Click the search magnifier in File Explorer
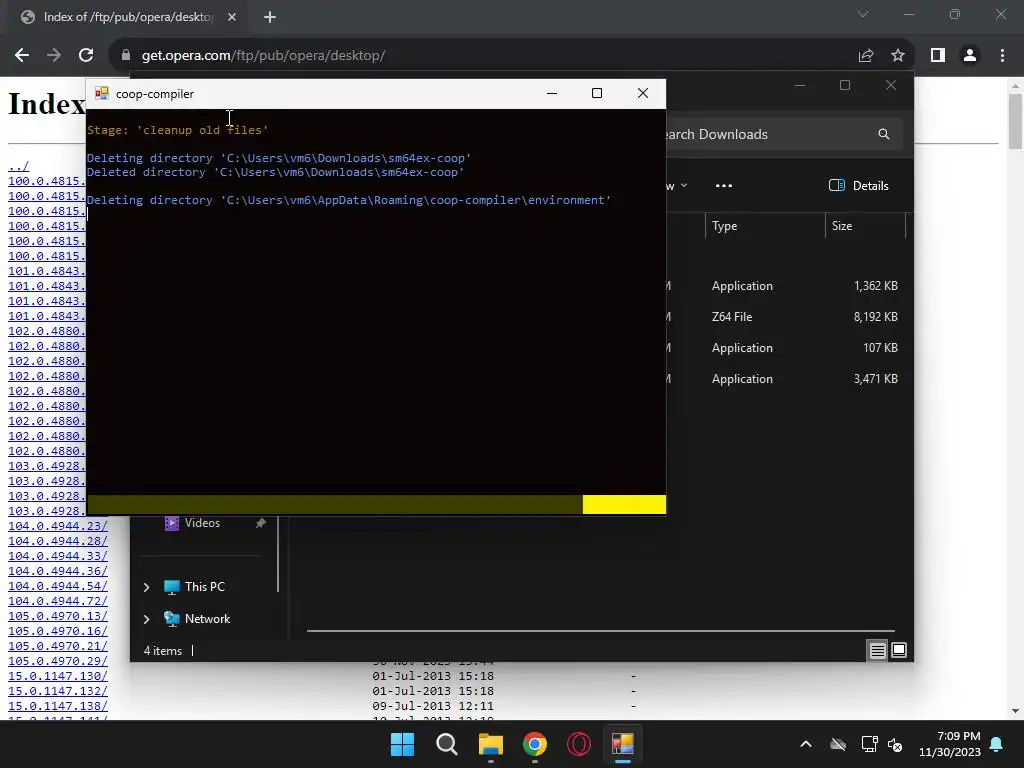Image resolution: width=1024 pixels, height=768 pixels. tap(884, 134)
